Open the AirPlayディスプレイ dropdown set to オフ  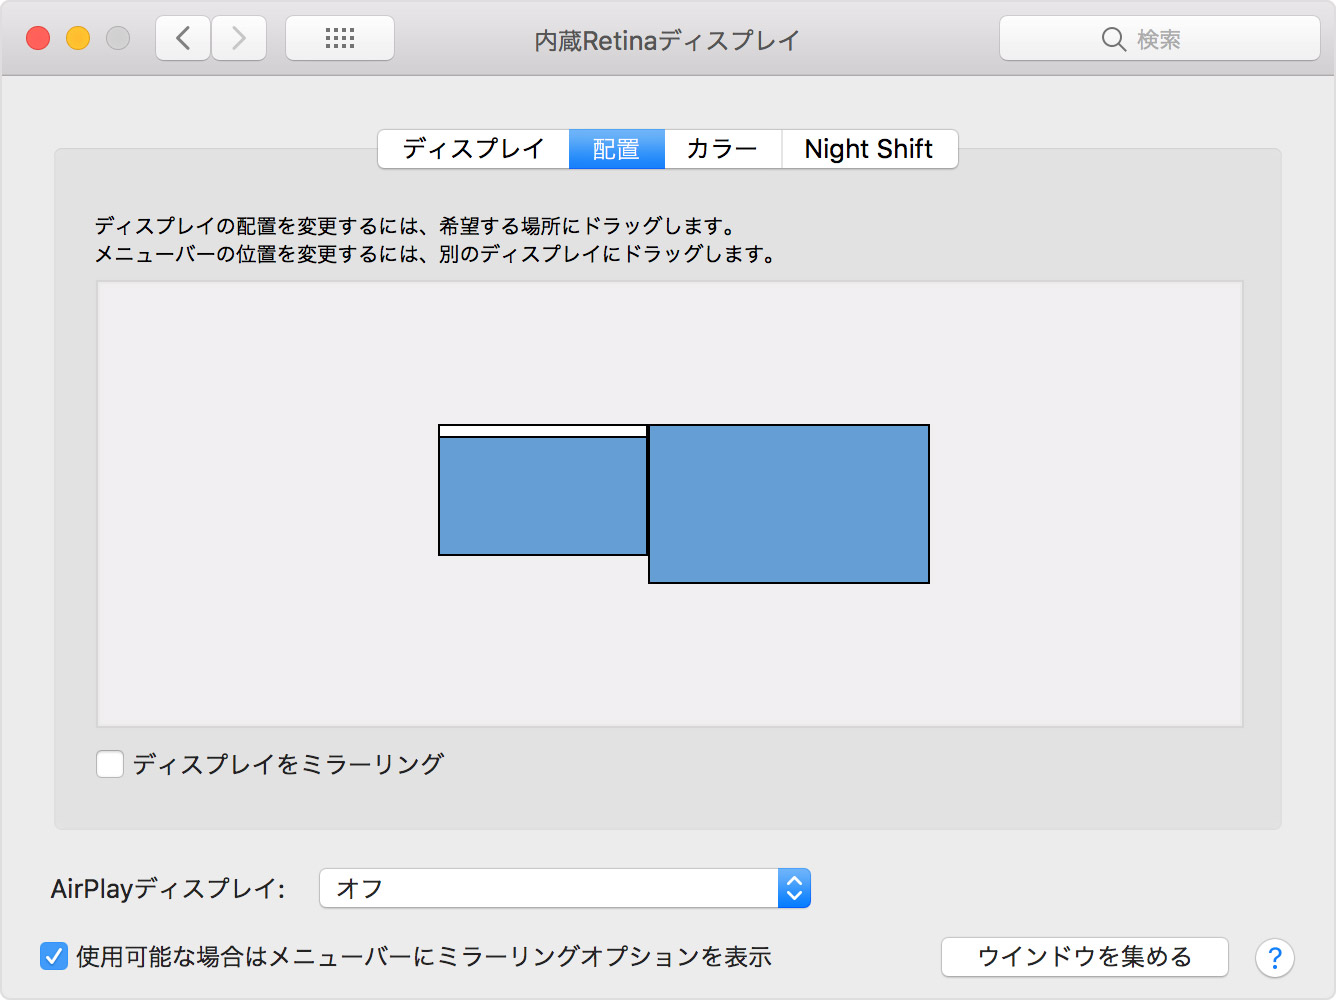coord(565,888)
